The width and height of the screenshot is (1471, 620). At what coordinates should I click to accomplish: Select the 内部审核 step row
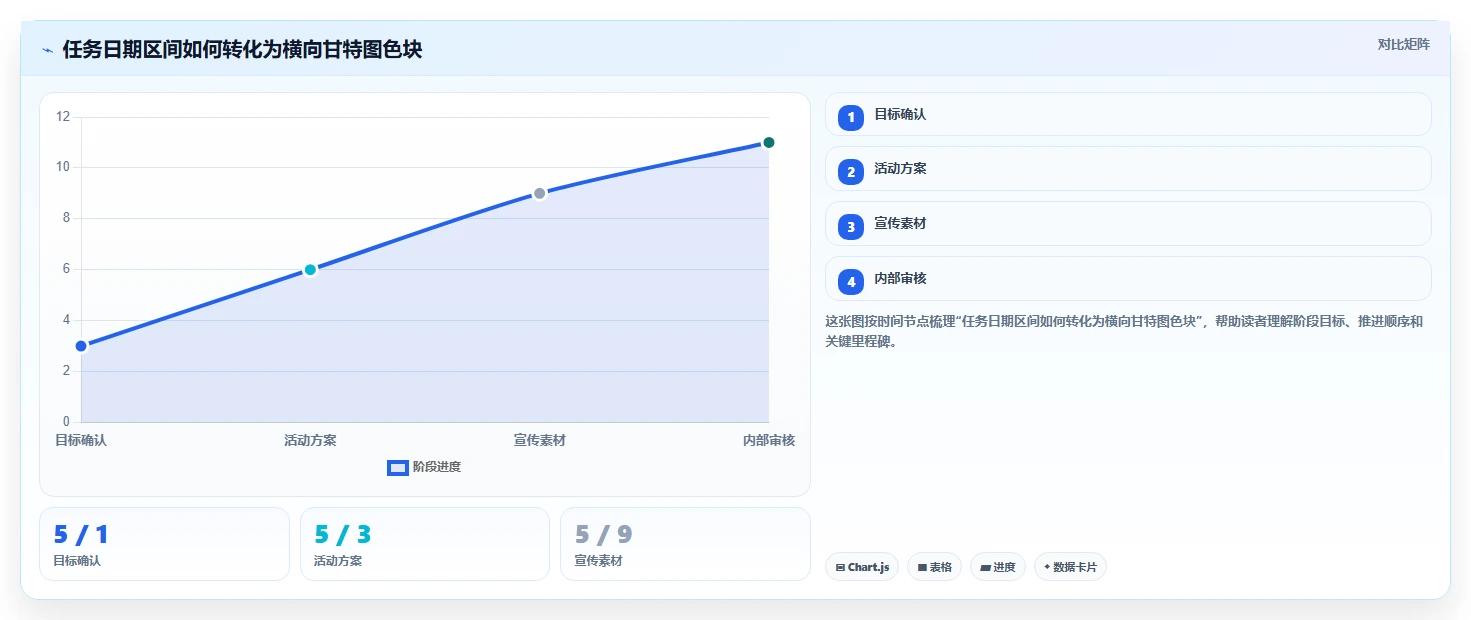pyautogui.click(x=1128, y=279)
